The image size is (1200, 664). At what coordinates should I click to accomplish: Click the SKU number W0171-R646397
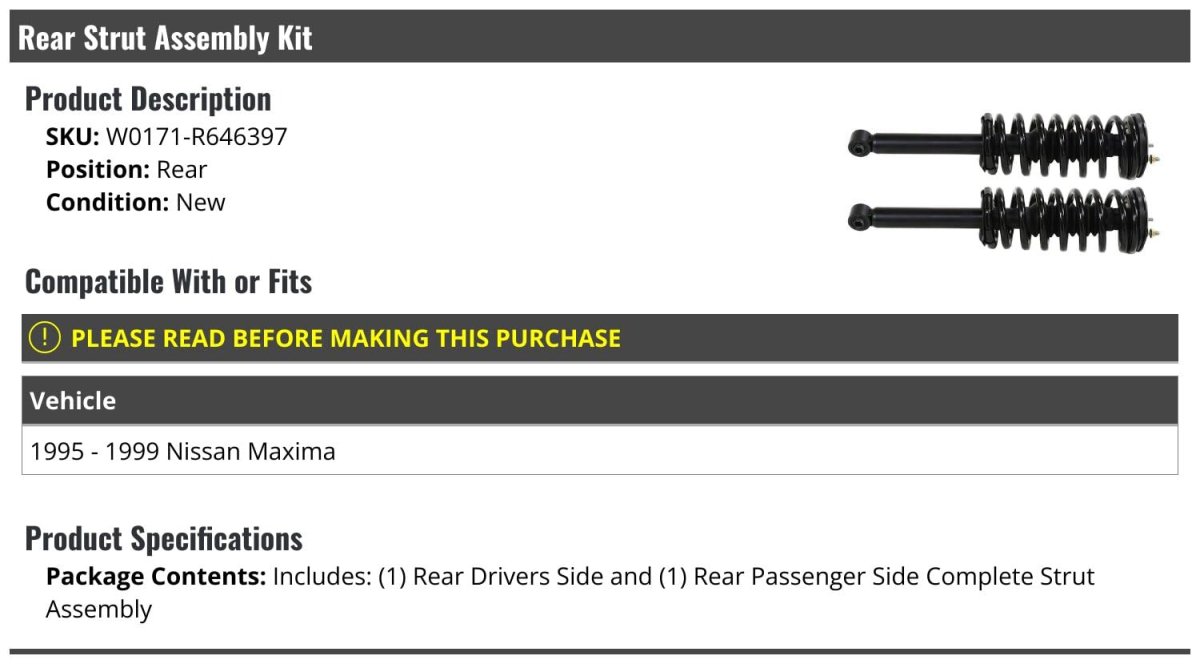pyautogui.click(x=196, y=137)
